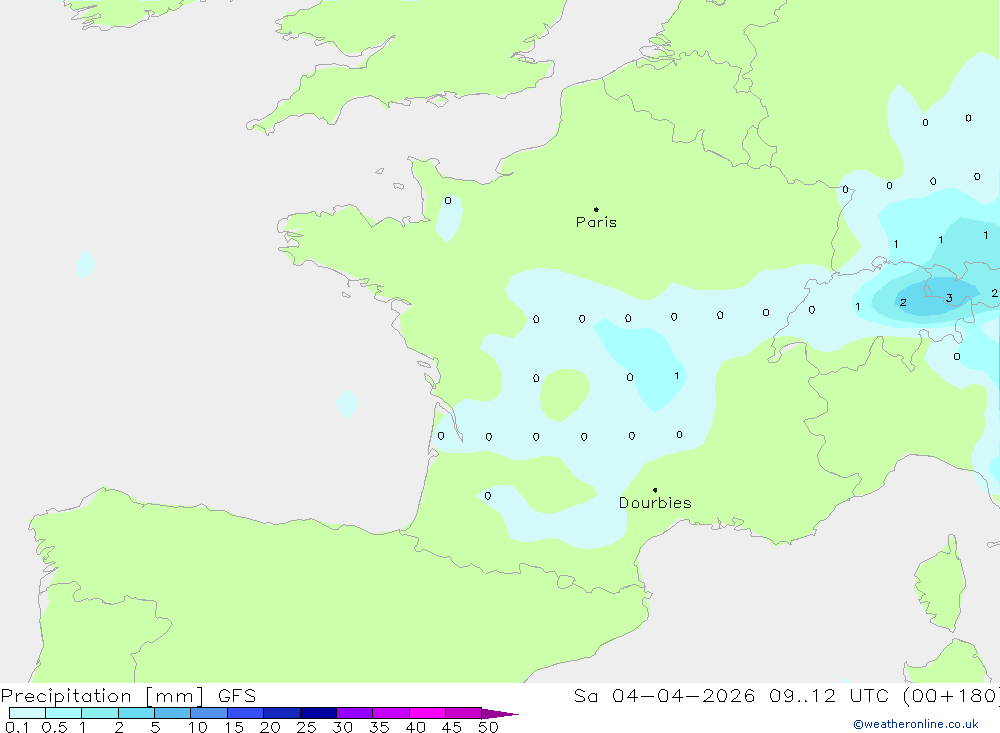Select the 45 mm legend color swatch
The width and height of the screenshot is (1000, 733).
[x=463, y=713]
